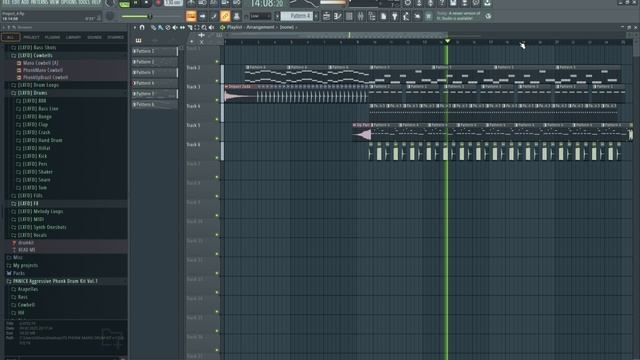This screenshot has height=360, width=640.
Task: Toggle the auto scroll arrow button
Action: coord(202,16)
